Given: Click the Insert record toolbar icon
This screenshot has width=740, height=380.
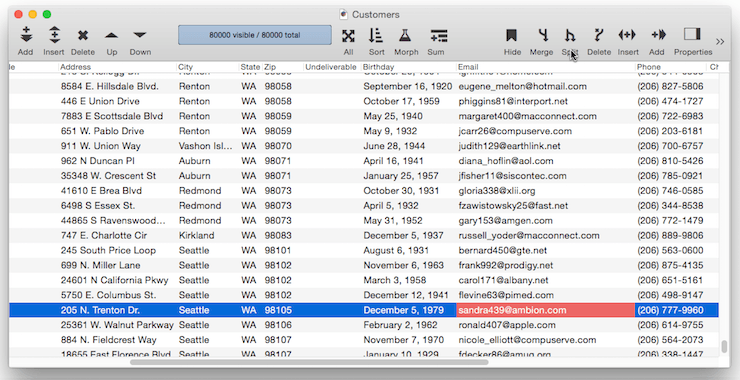Looking at the screenshot, I should [x=54, y=35].
